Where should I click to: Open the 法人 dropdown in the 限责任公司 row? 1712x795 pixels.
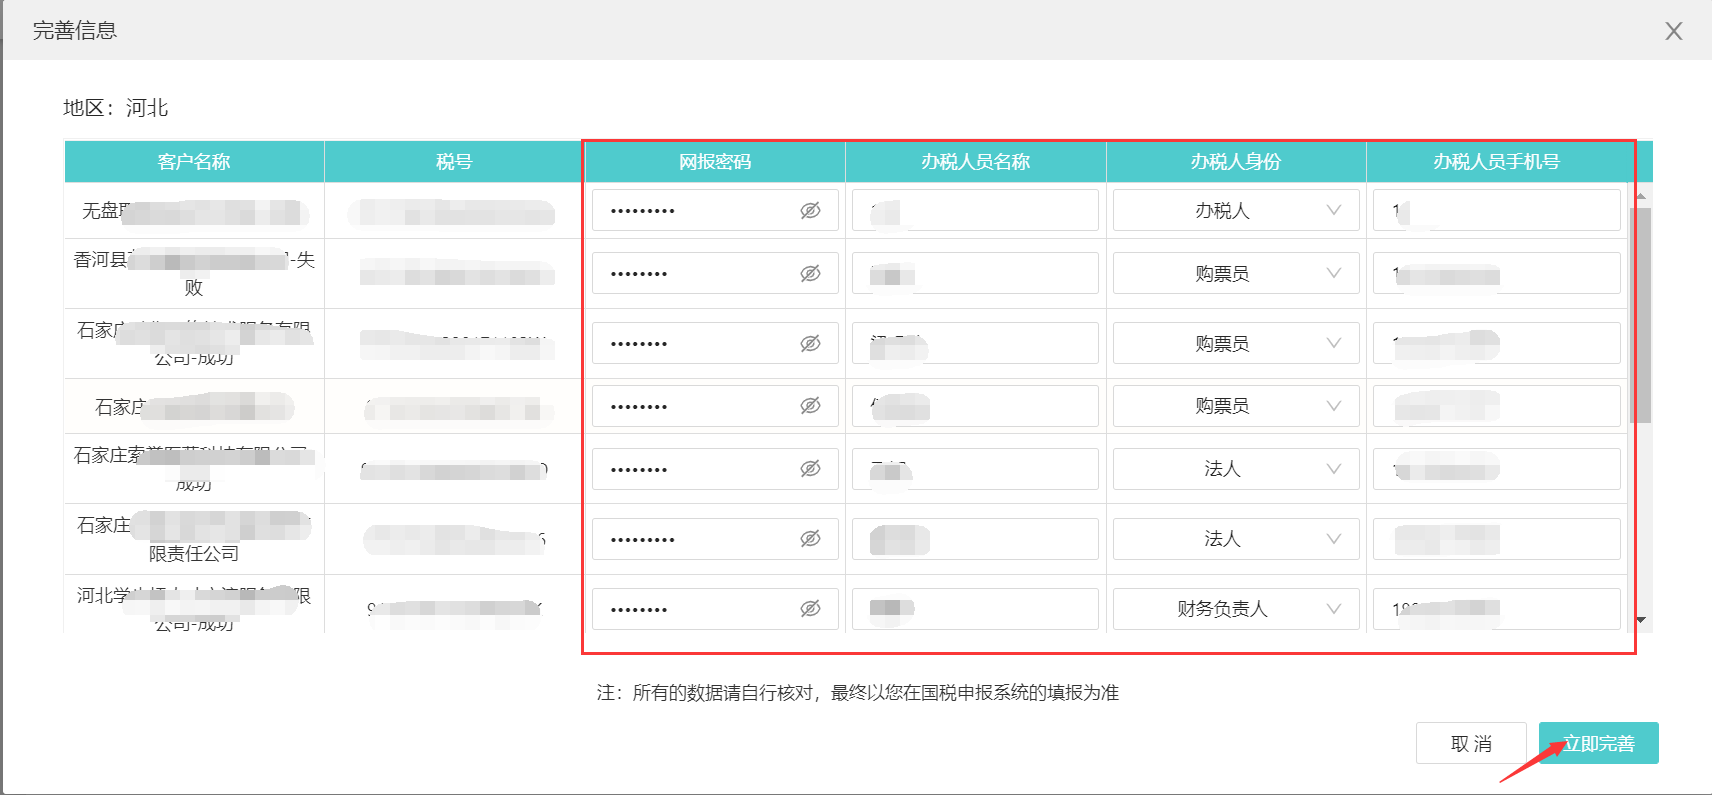(x=1235, y=538)
